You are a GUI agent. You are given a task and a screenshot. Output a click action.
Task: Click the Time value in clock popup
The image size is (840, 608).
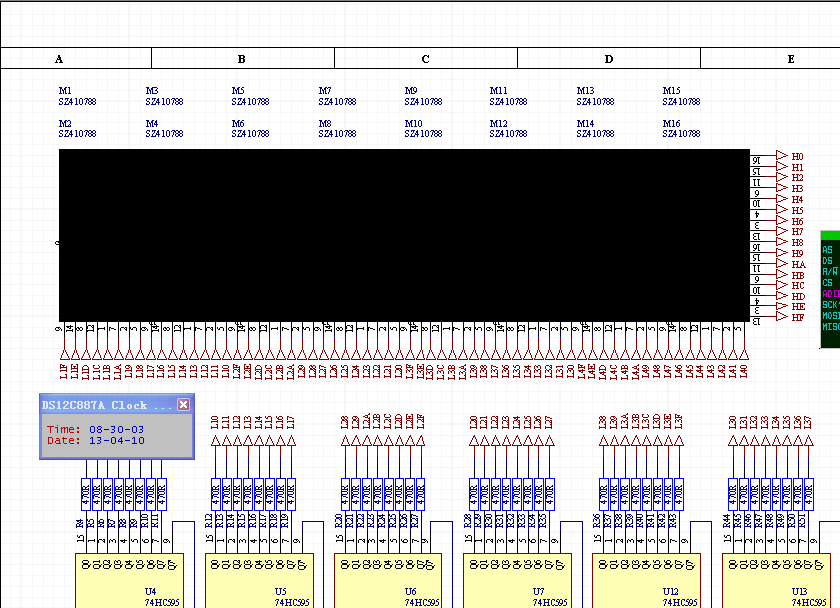116,429
